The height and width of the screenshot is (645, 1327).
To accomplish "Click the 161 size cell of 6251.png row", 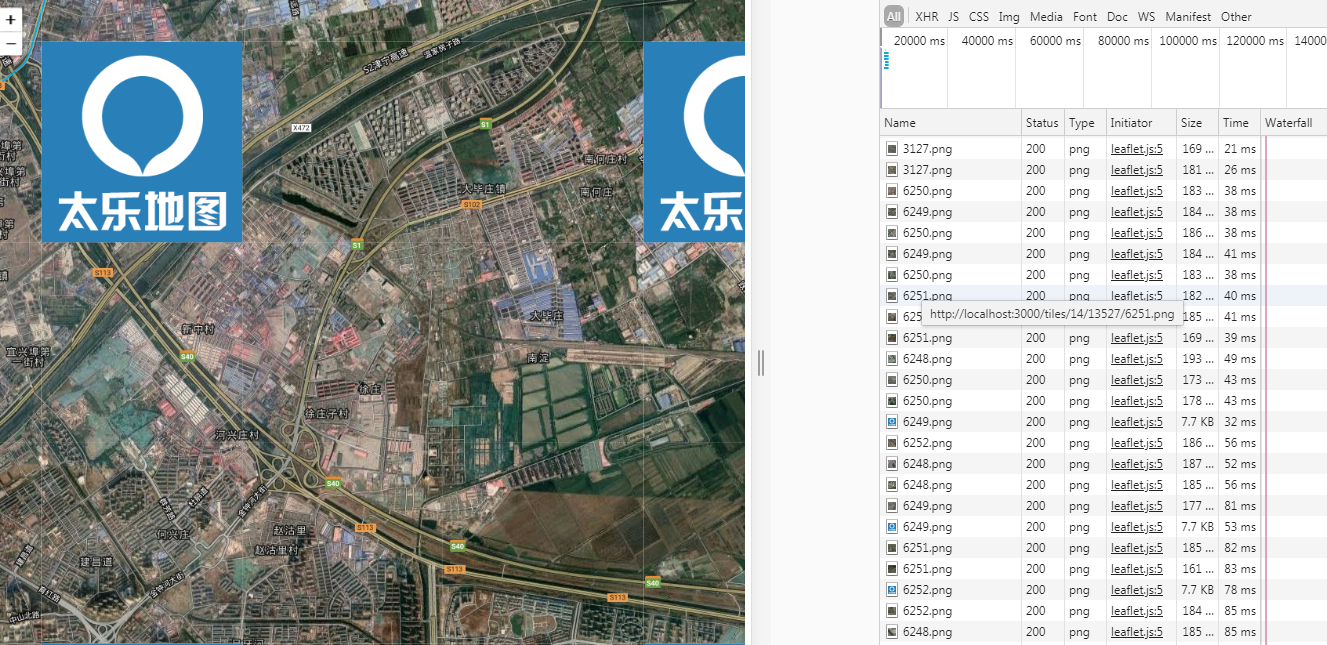I will (x=1197, y=569).
